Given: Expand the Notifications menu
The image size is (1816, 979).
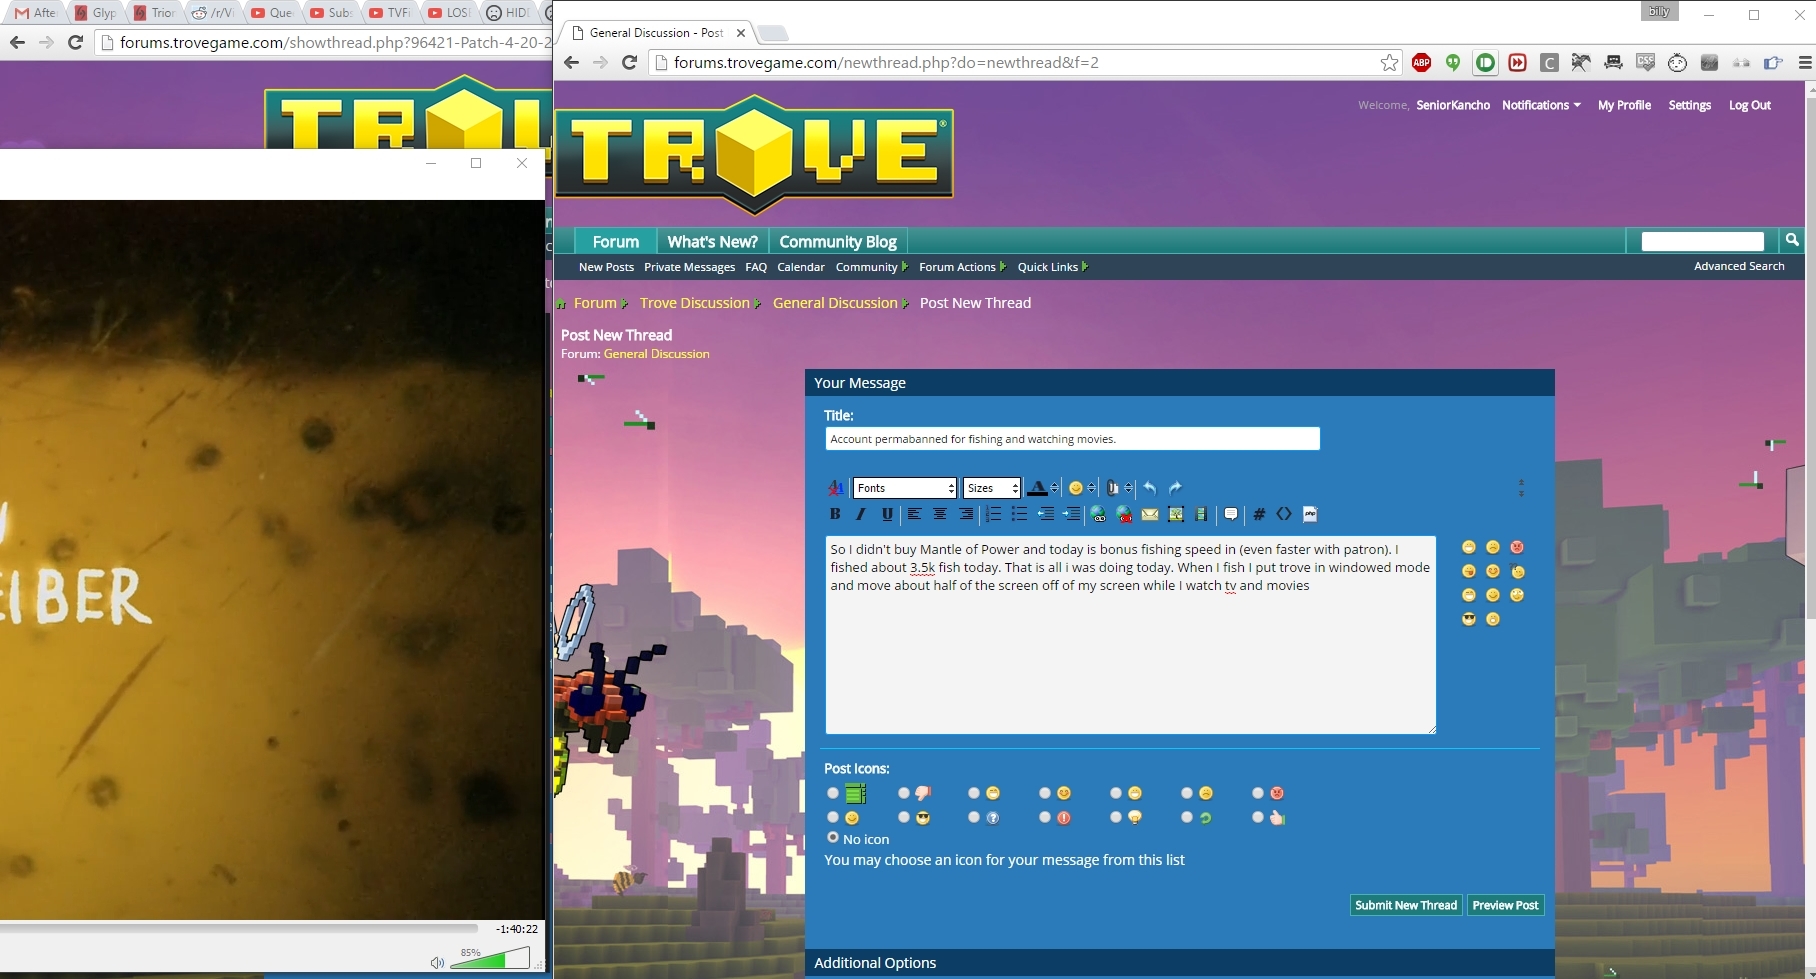Looking at the screenshot, I should (1541, 105).
